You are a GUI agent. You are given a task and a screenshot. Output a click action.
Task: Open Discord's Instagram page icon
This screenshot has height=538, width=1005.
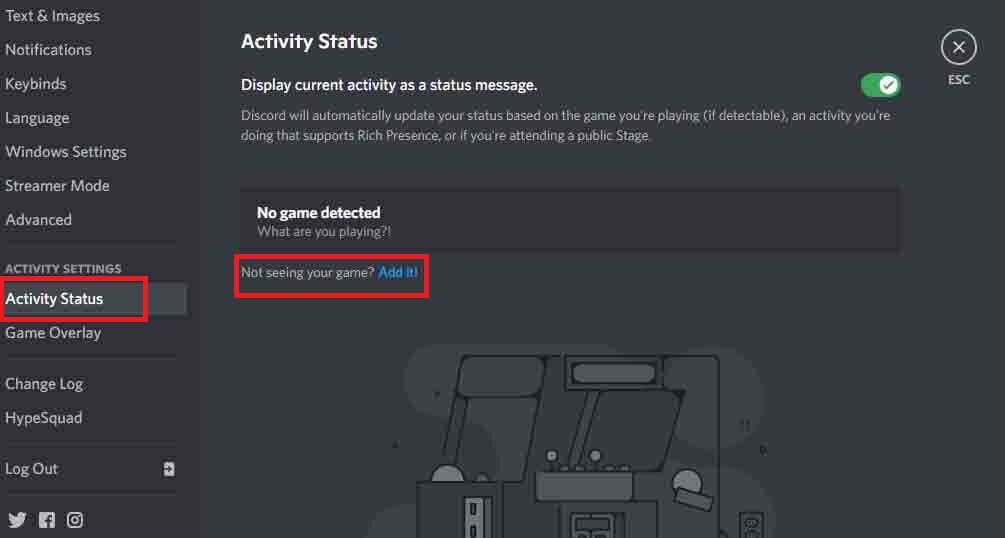pyautogui.click(x=75, y=519)
